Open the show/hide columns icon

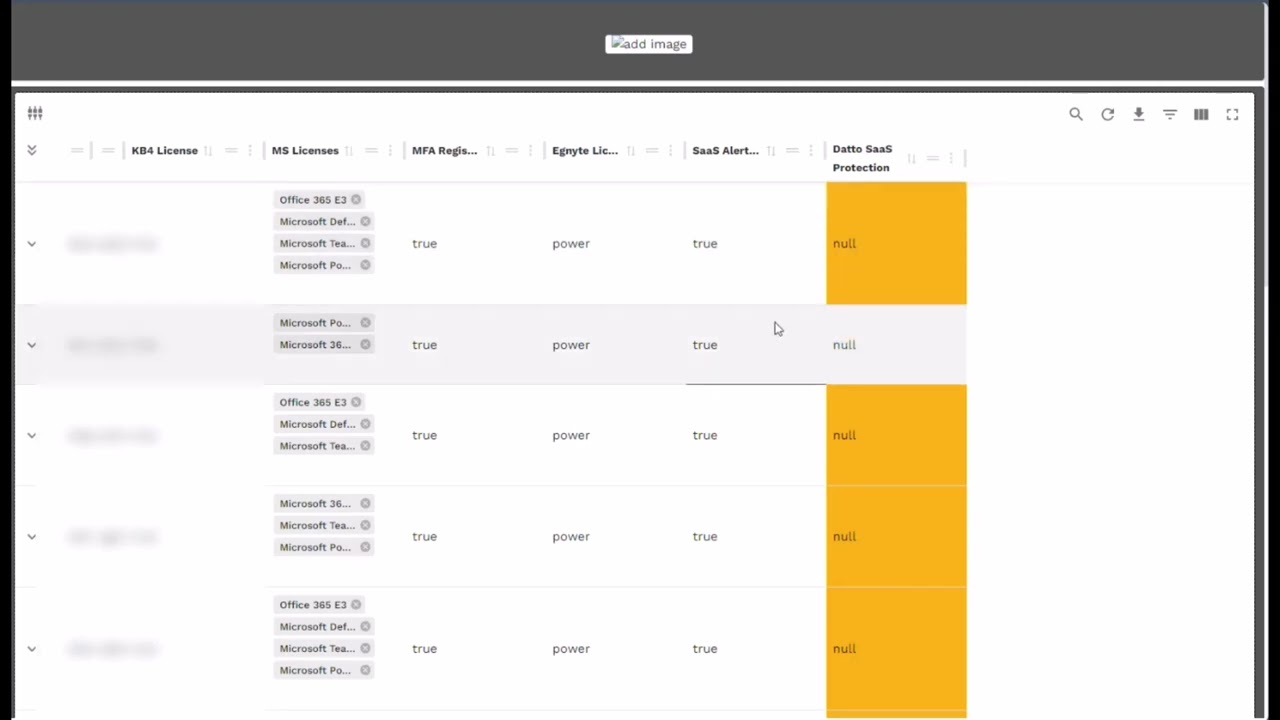1201,114
